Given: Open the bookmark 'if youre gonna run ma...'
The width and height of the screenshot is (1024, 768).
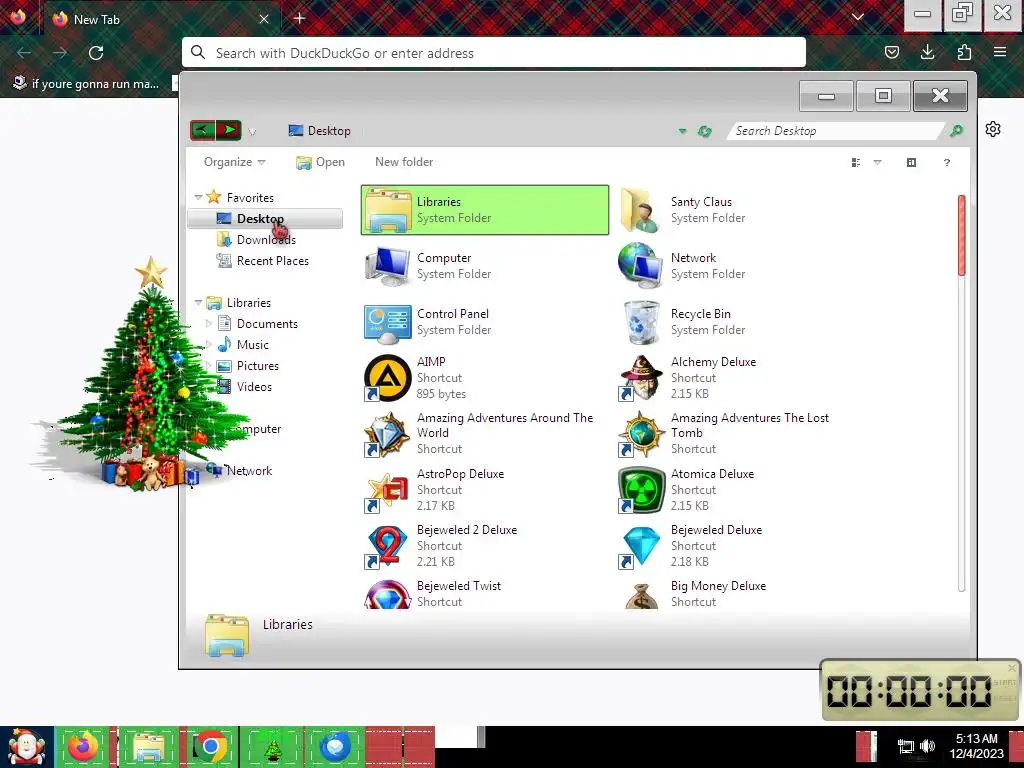Looking at the screenshot, I should pos(86,84).
